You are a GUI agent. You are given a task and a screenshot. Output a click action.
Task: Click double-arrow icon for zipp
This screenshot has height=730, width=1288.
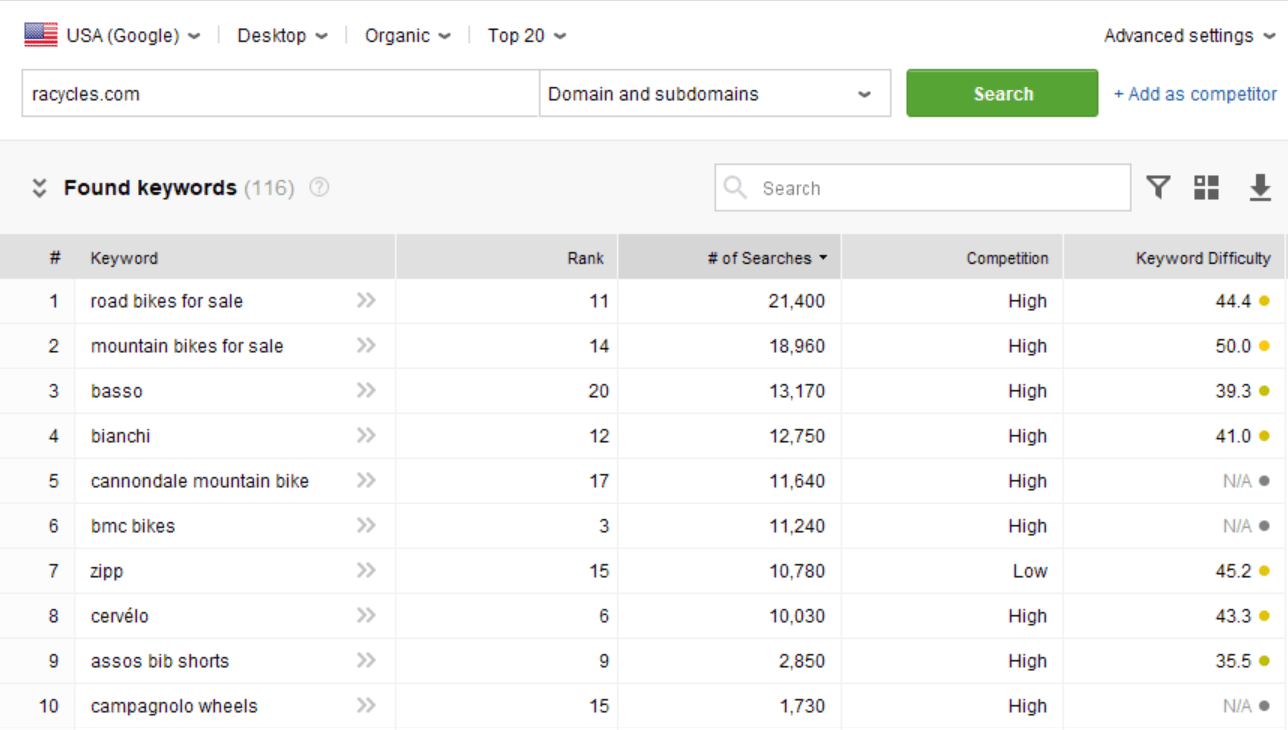(366, 570)
